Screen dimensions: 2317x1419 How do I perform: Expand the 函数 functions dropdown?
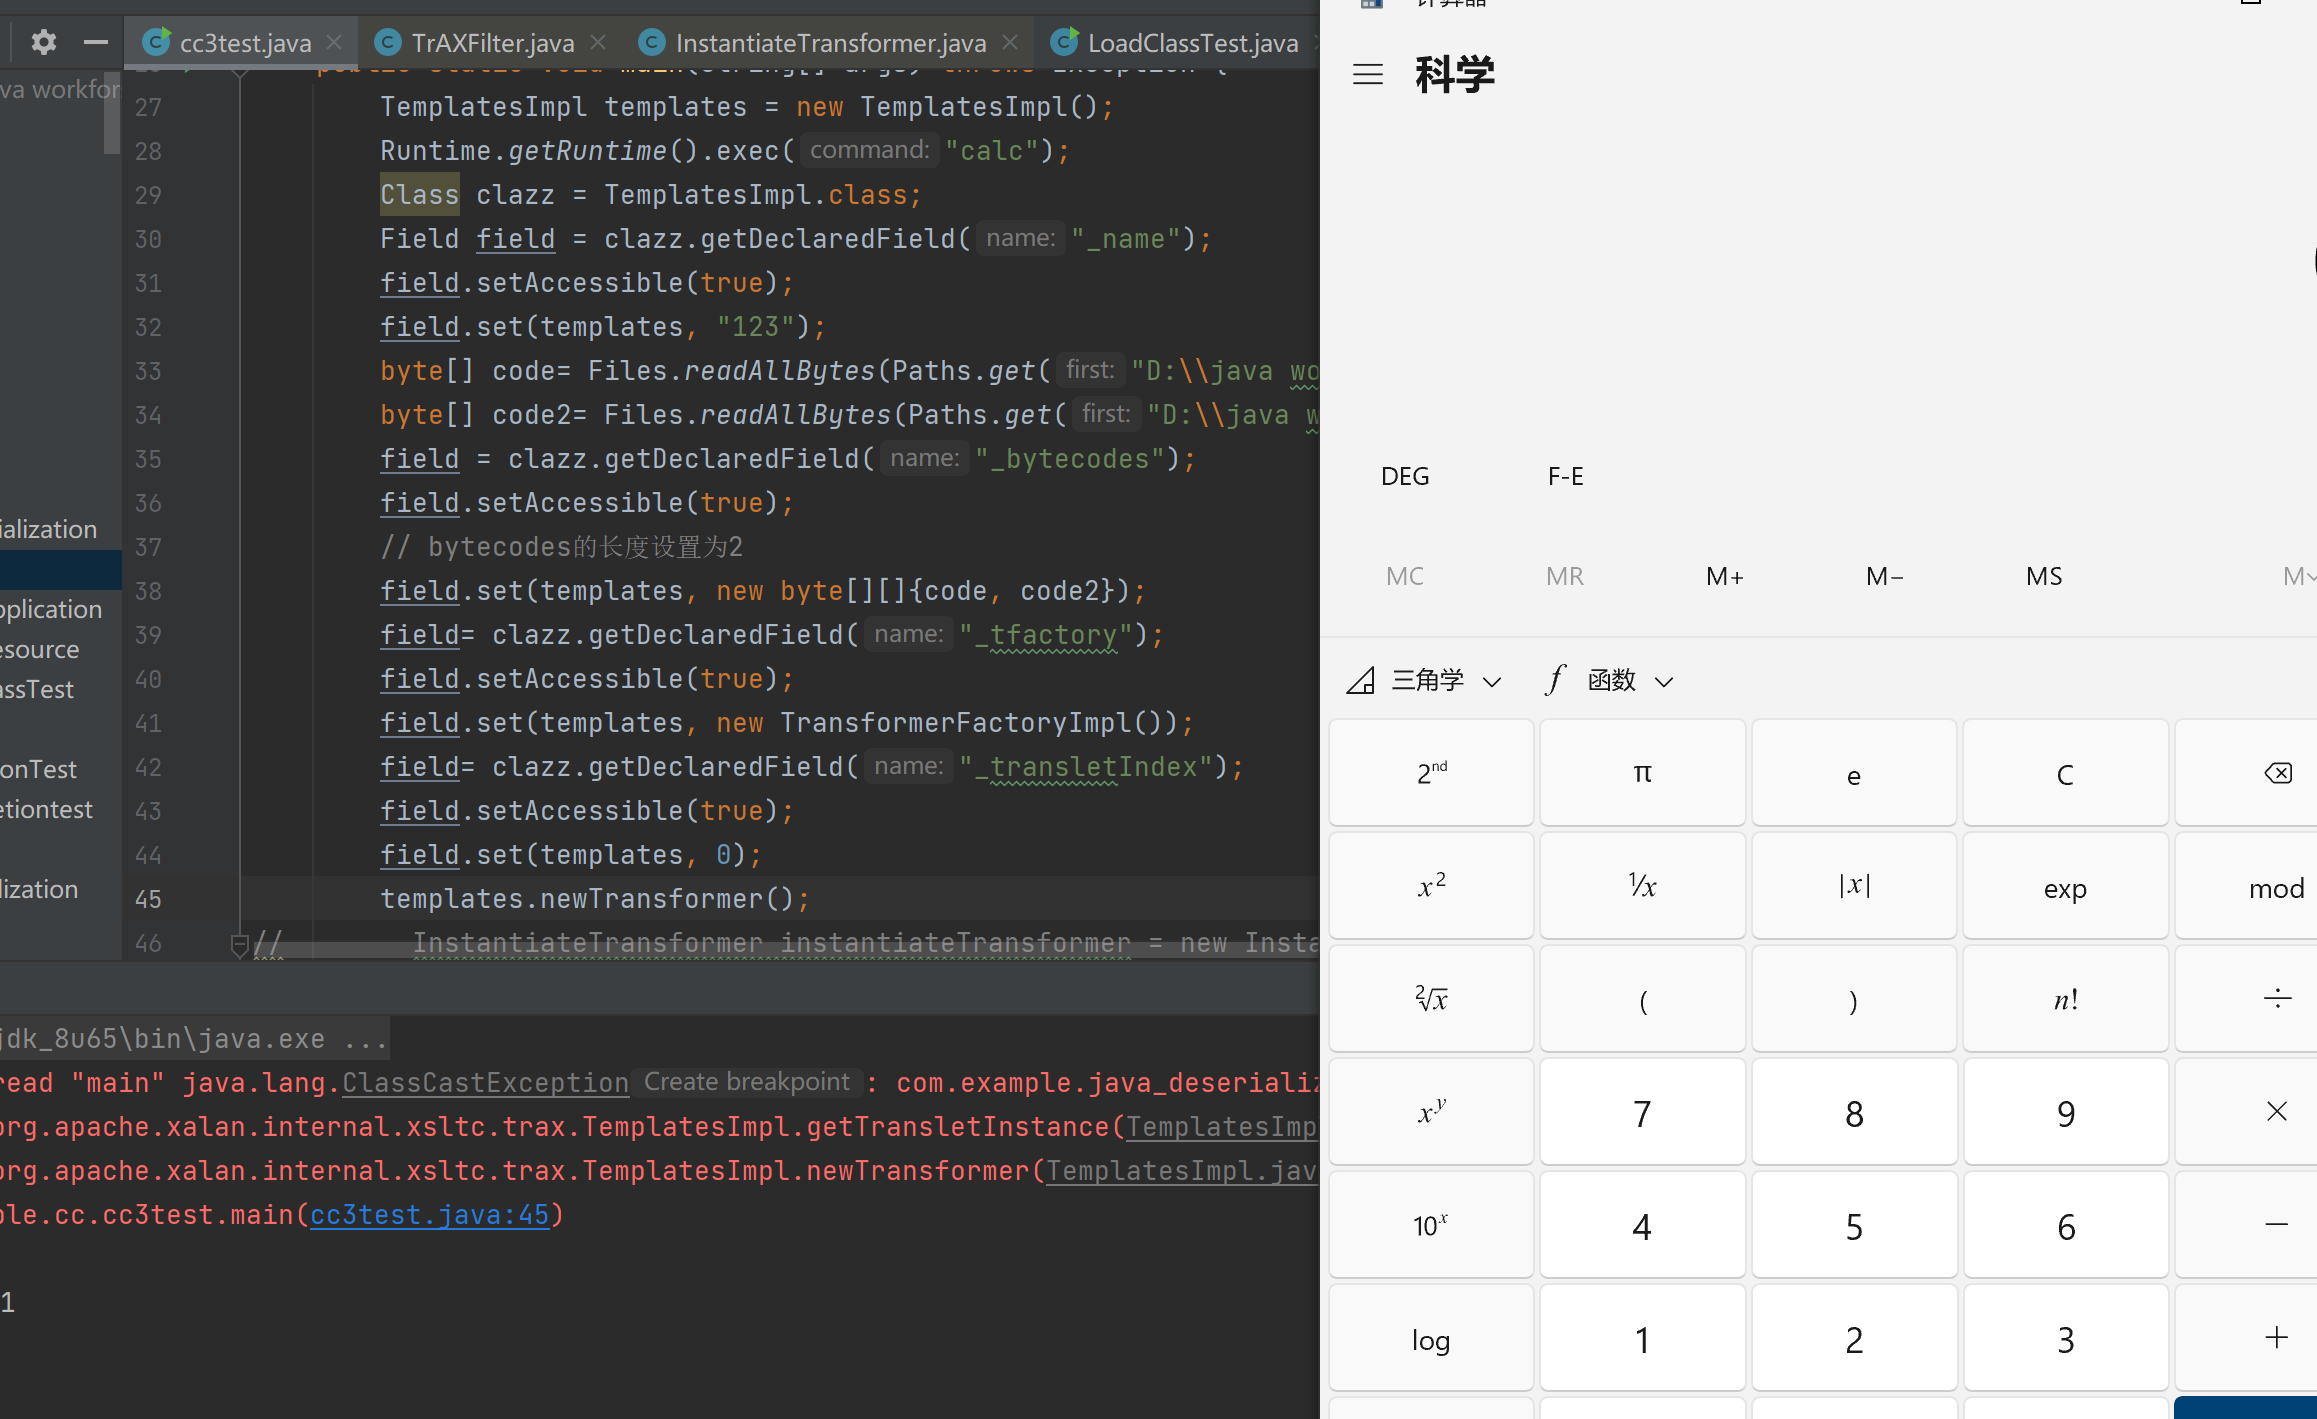(x=1610, y=681)
